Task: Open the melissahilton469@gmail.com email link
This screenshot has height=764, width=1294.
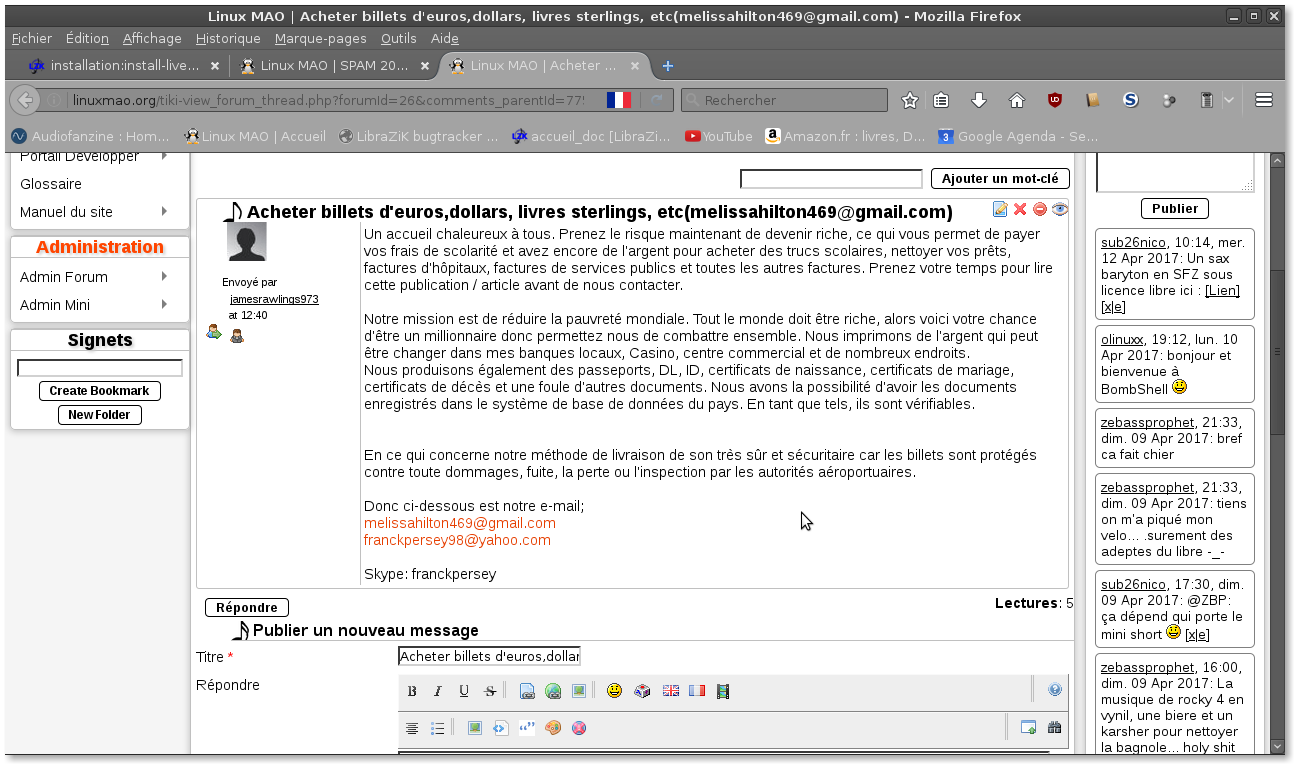Action: click(x=460, y=523)
